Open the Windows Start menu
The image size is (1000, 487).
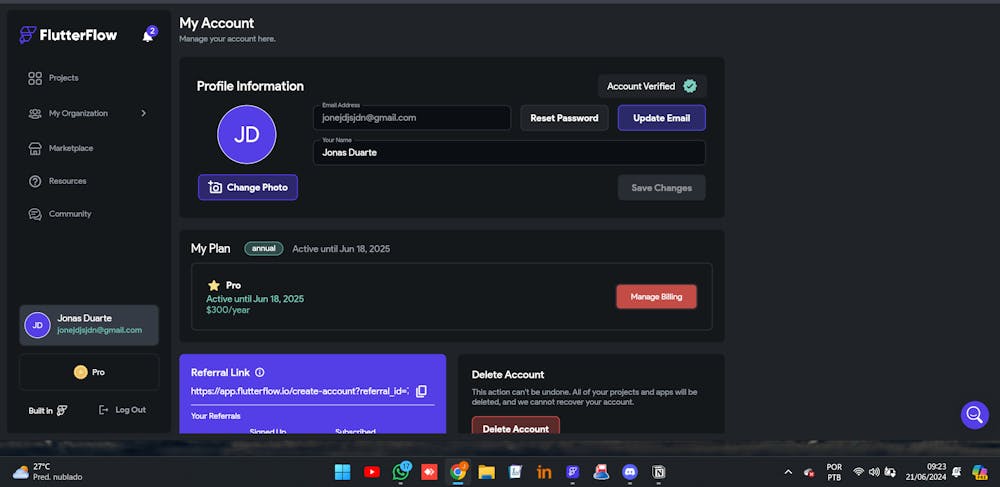coord(342,472)
